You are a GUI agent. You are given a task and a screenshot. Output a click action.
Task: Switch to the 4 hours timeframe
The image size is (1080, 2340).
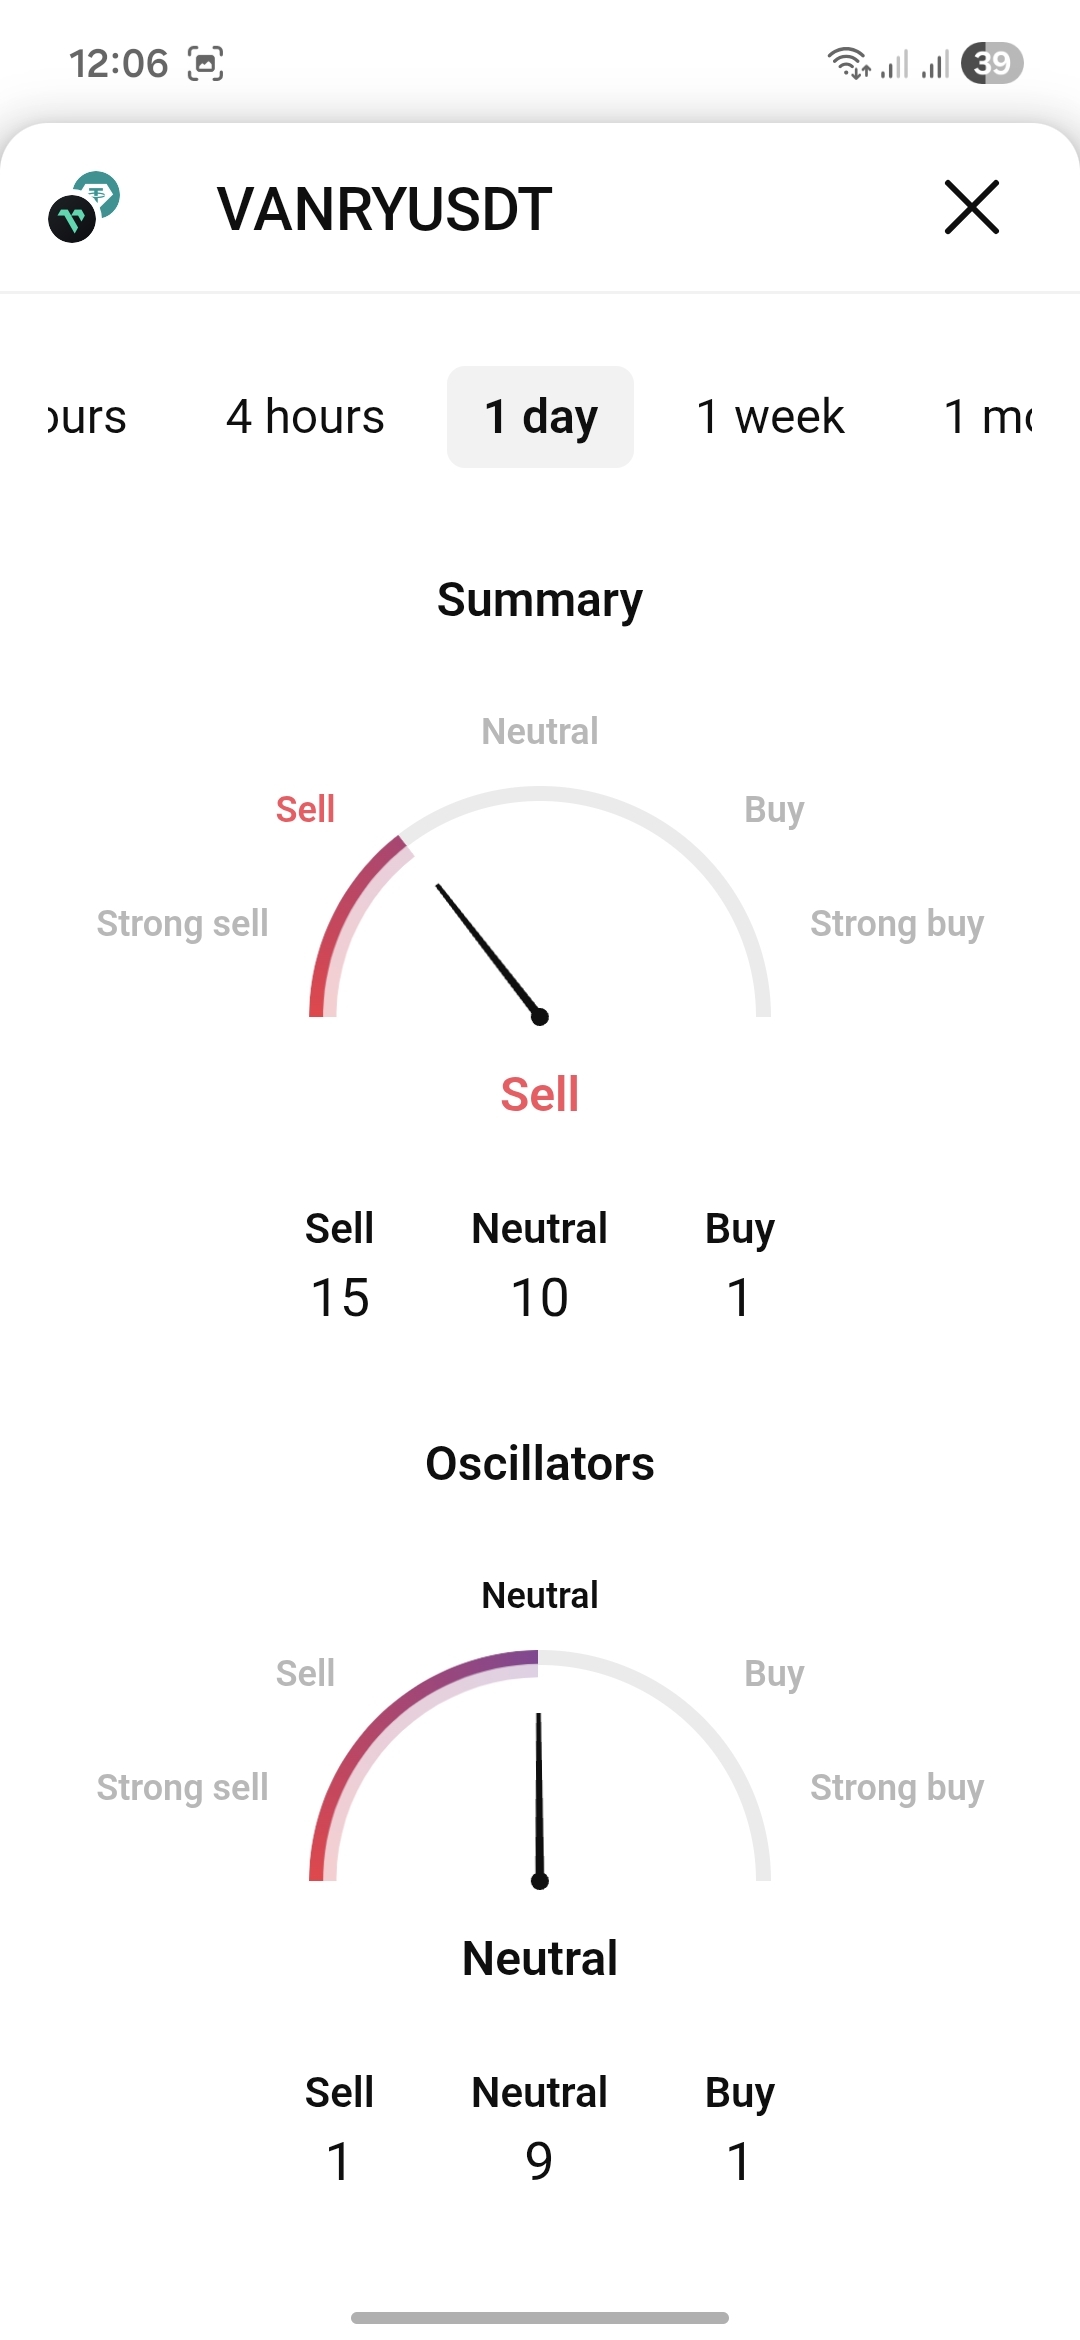point(305,417)
